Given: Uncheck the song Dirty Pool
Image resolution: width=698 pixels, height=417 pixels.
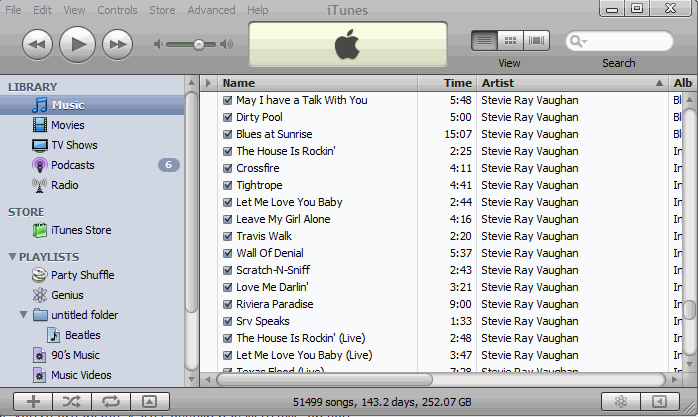Looking at the screenshot, I should click(x=228, y=117).
